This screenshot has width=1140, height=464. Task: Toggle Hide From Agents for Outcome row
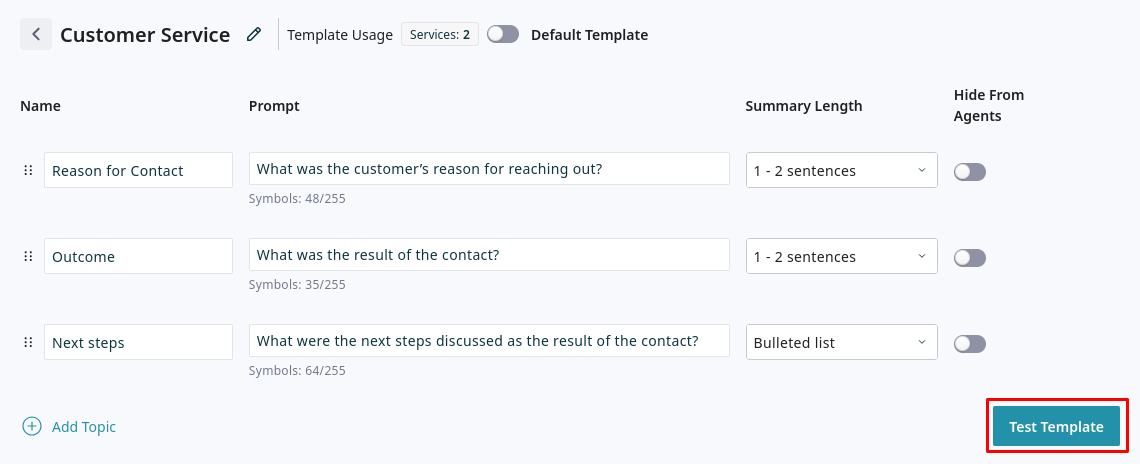[x=969, y=258]
